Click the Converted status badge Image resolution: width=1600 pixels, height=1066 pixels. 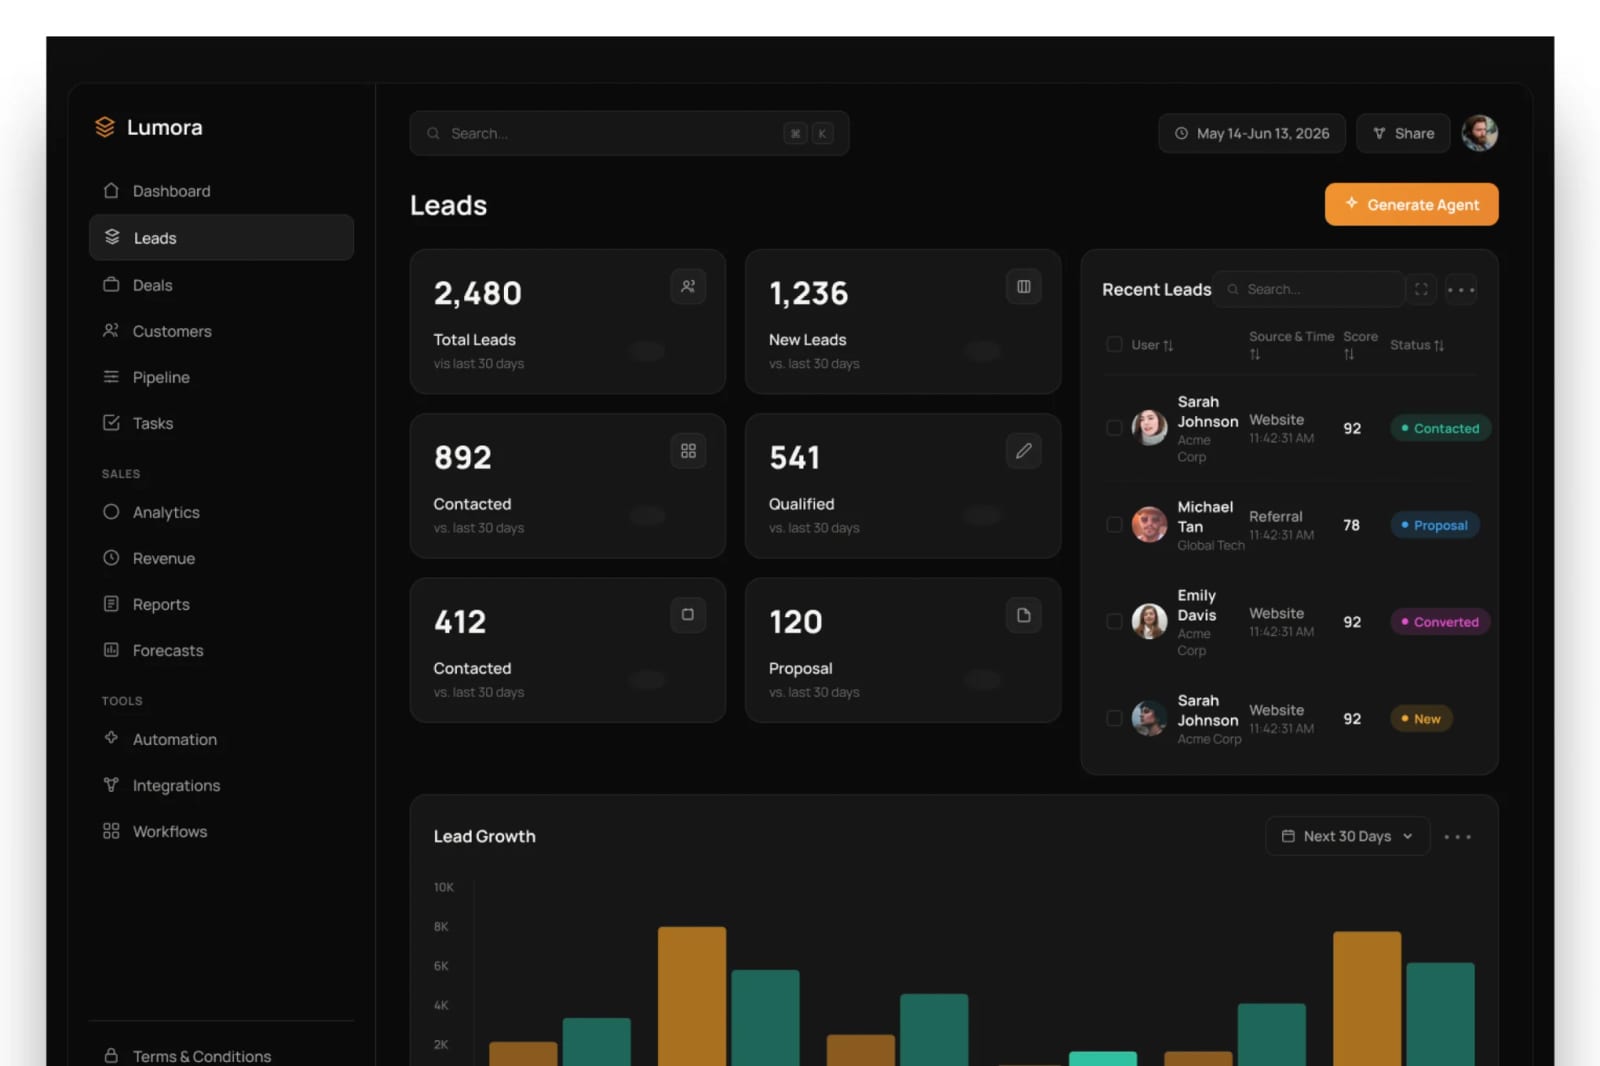point(1440,621)
